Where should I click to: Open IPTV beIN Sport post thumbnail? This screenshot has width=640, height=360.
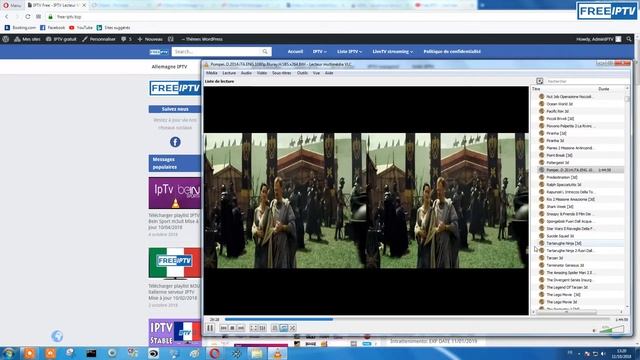click(x=175, y=193)
